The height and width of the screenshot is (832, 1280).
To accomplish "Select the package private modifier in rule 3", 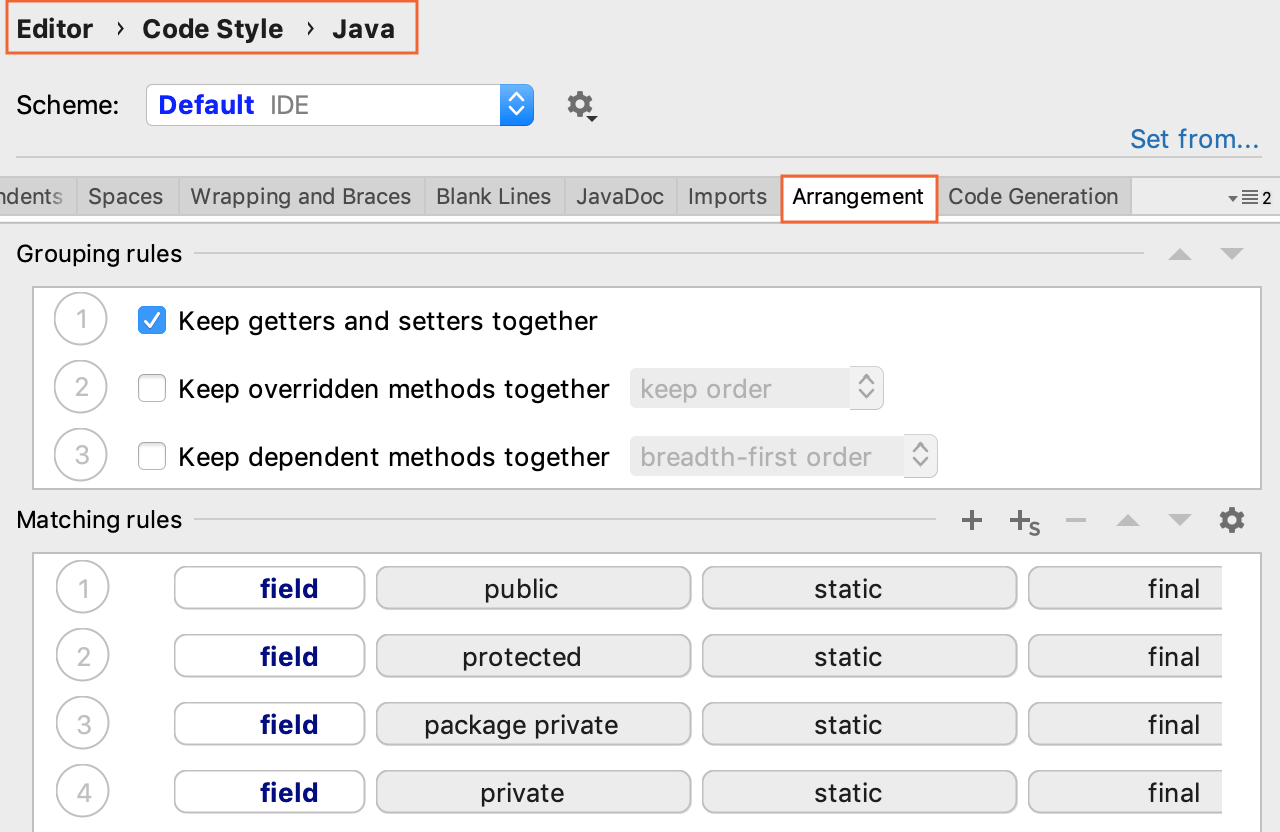I will click(x=534, y=724).
